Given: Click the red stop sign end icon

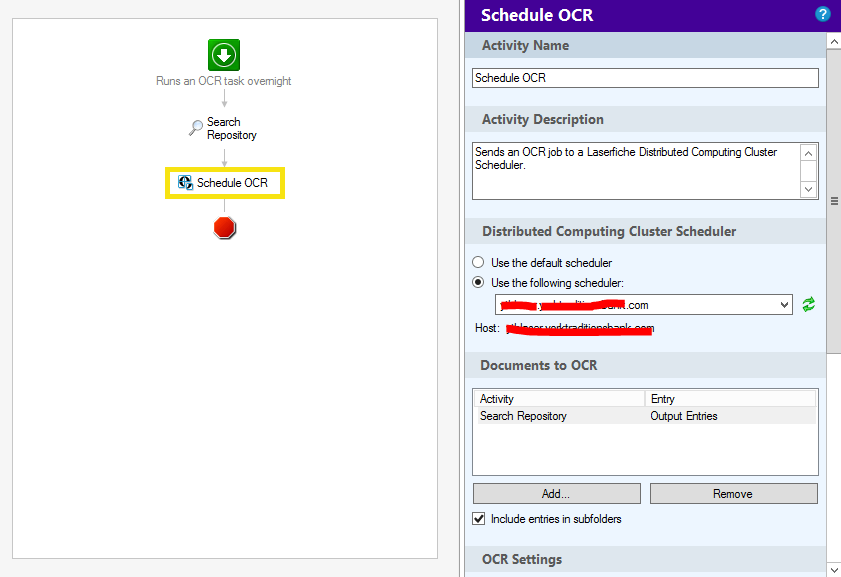Looking at the screenshot, I should (225, 228).
